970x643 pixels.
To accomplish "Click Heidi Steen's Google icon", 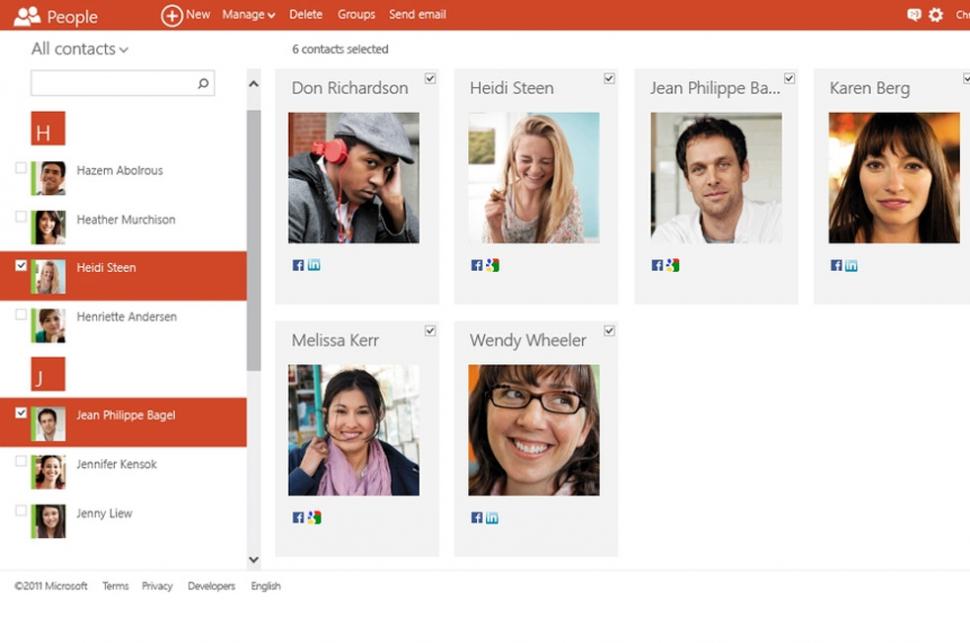I will pos(492,266).
